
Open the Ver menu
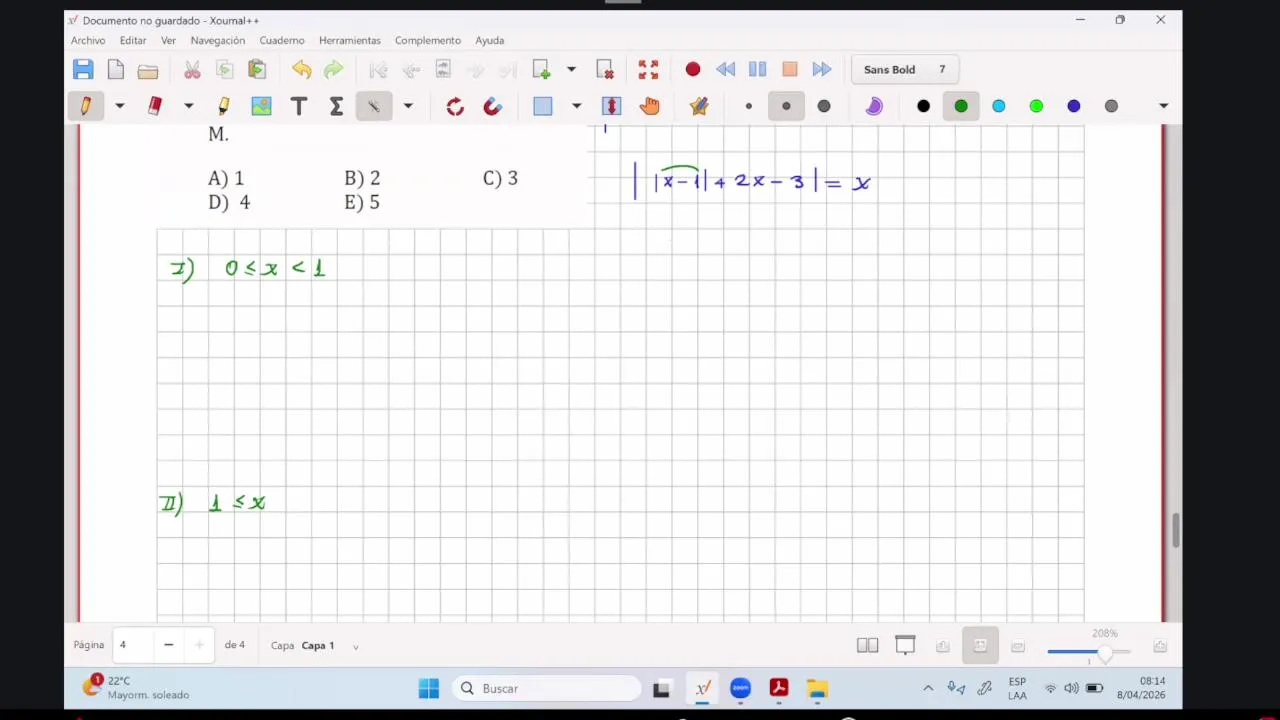(x=168, y=40)
